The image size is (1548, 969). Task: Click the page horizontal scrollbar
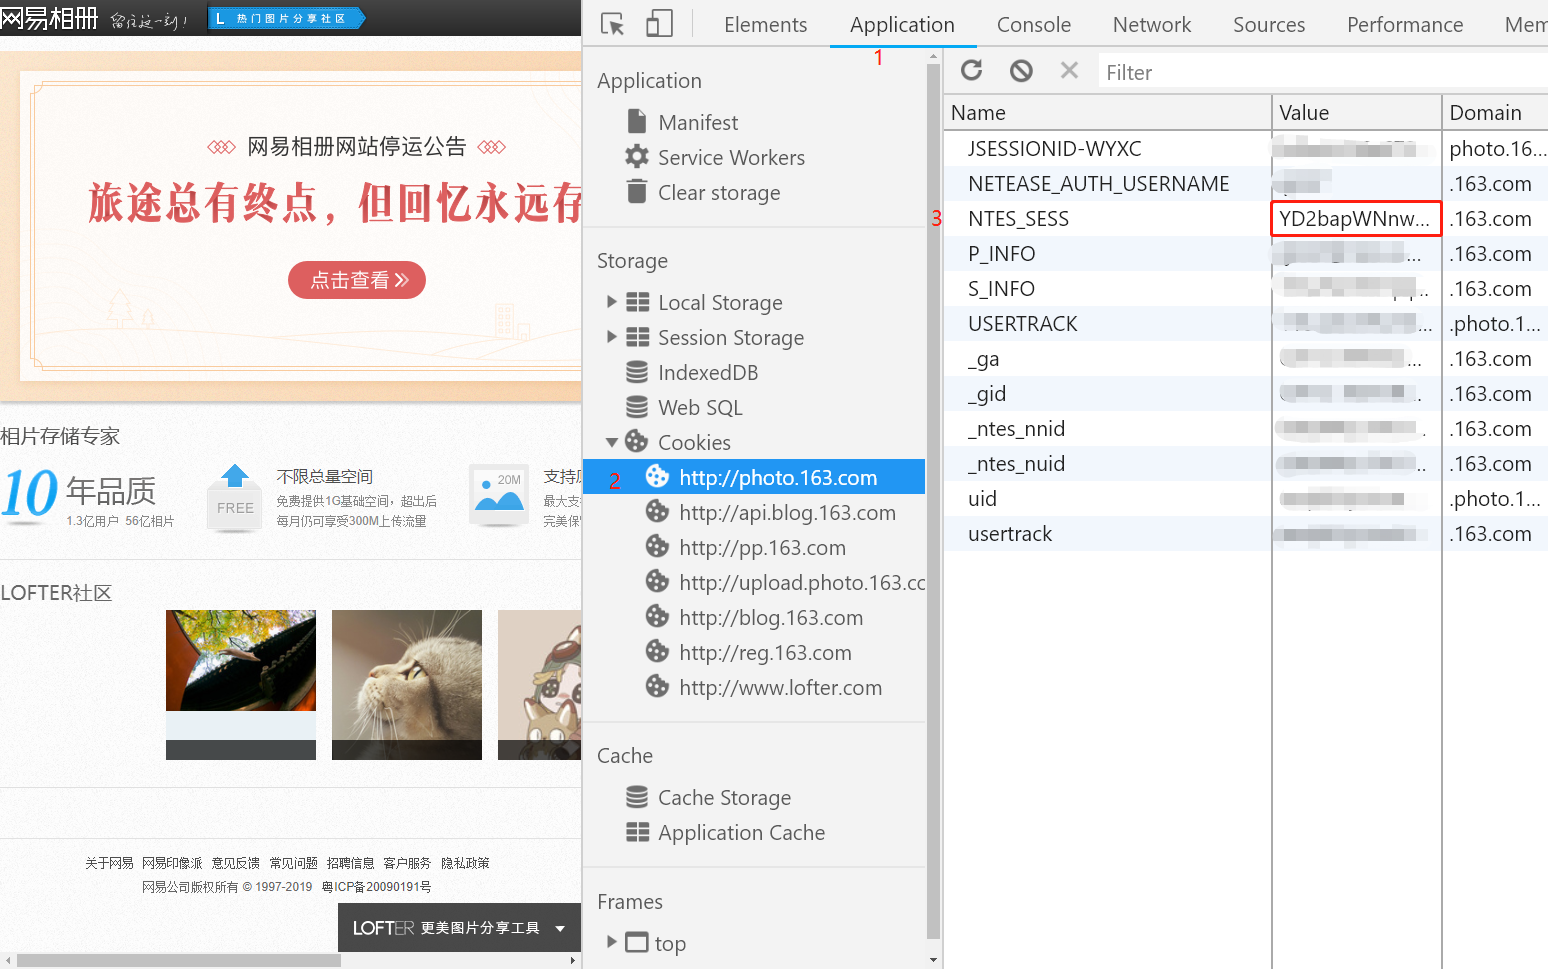[178, 960]
